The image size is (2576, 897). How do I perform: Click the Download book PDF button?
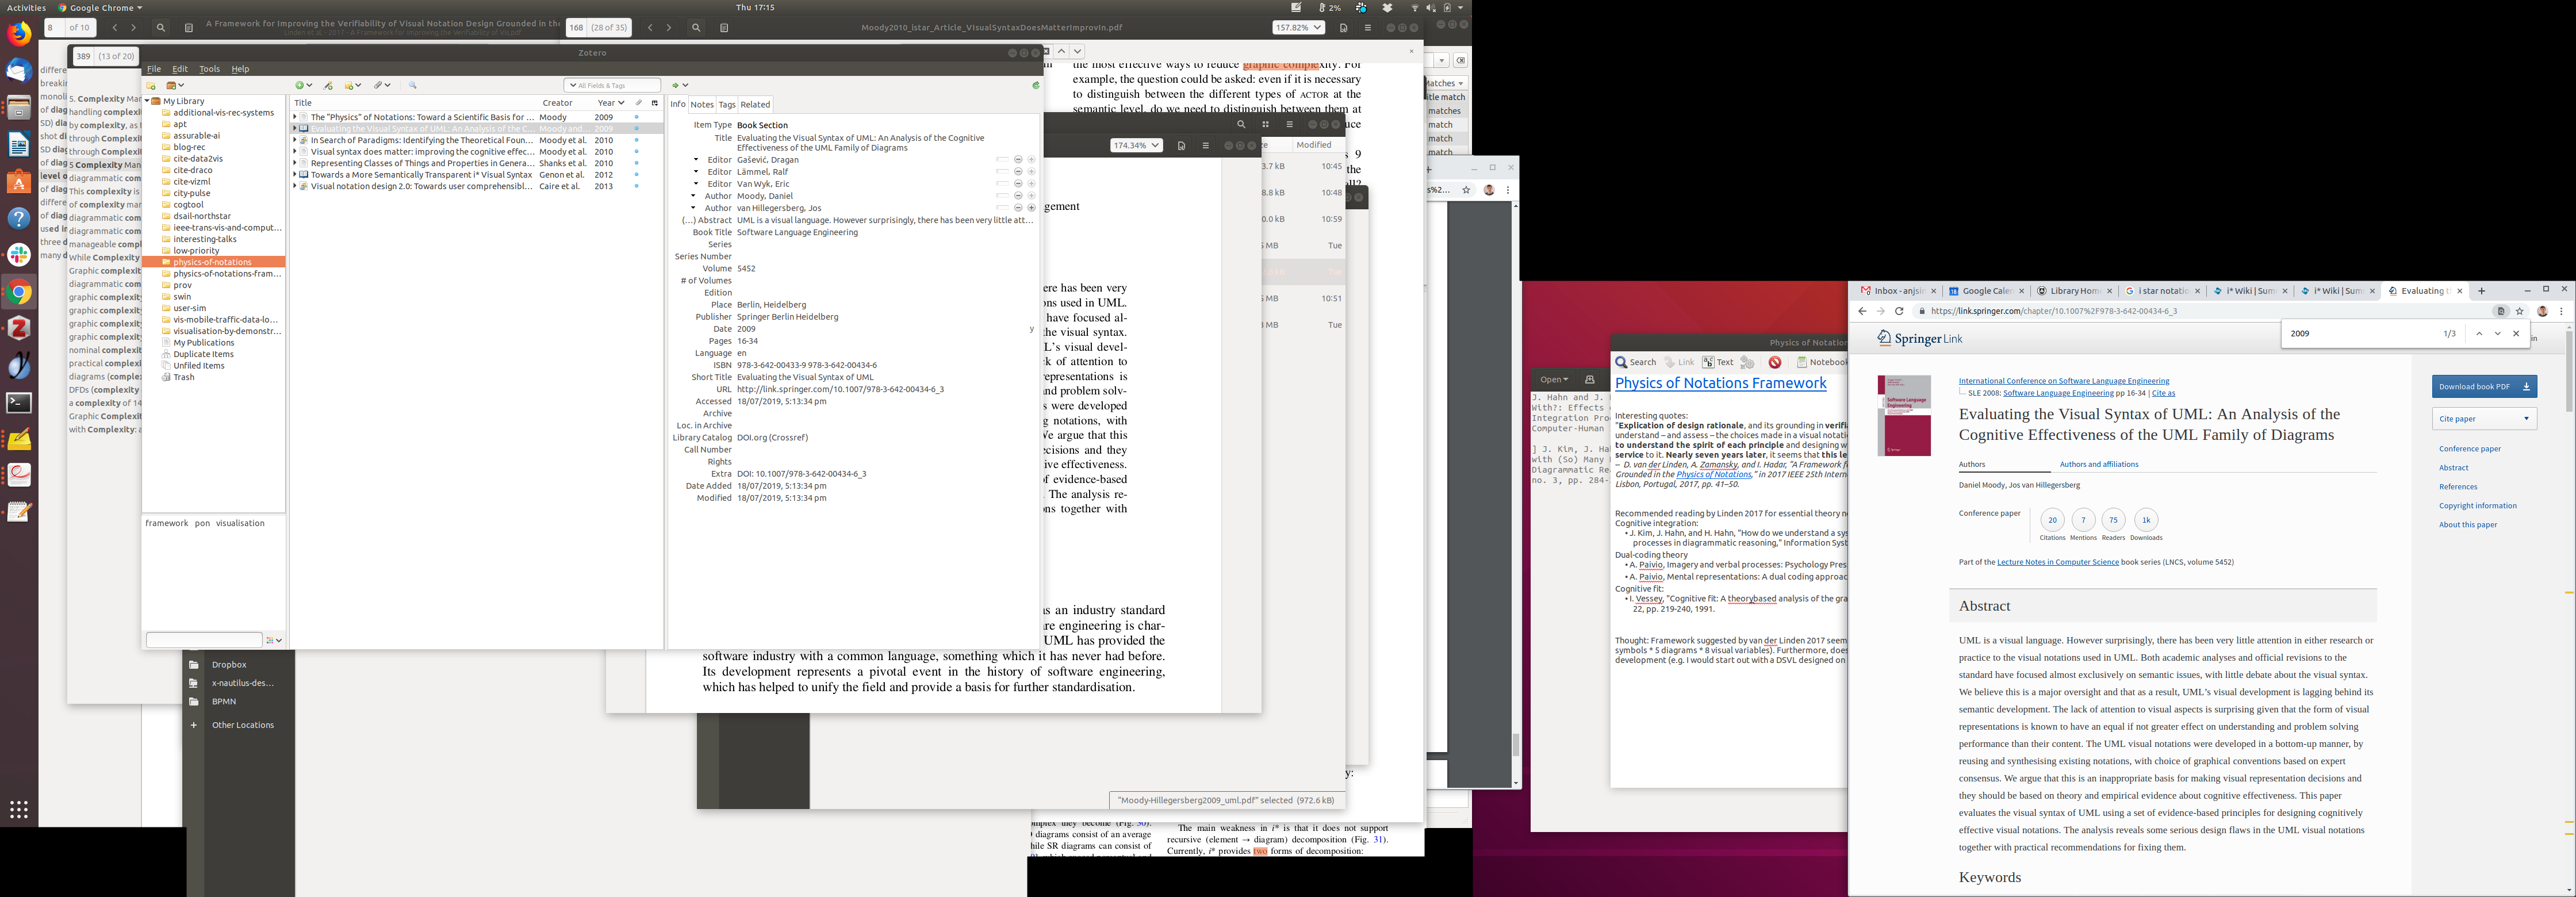point(2484,386)
